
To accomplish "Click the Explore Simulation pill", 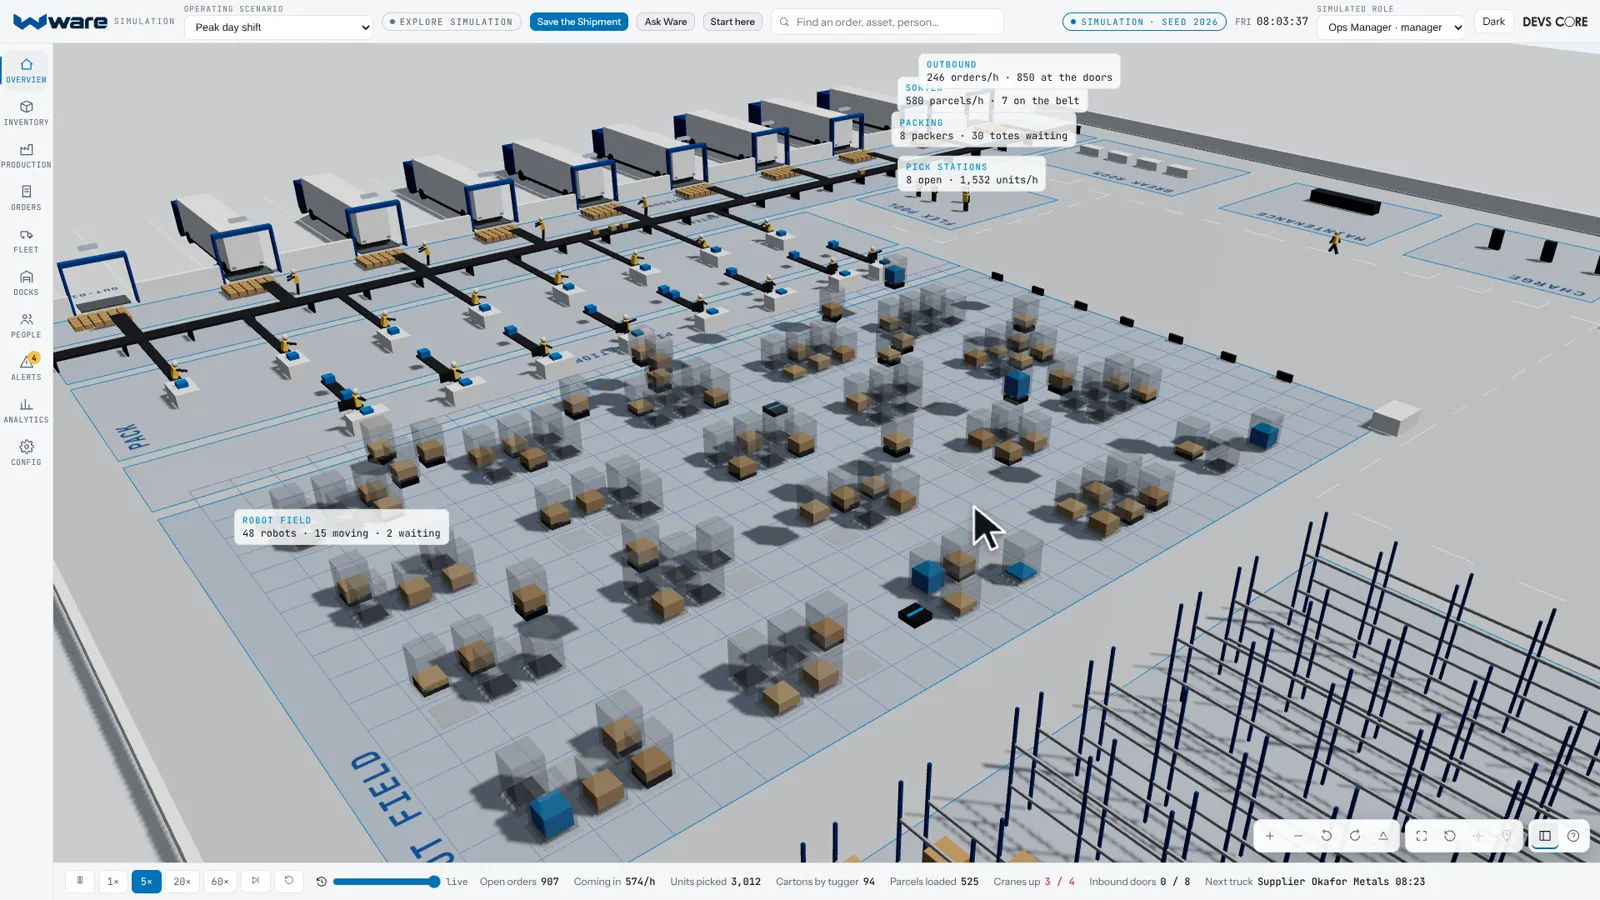I will [451, 22].
